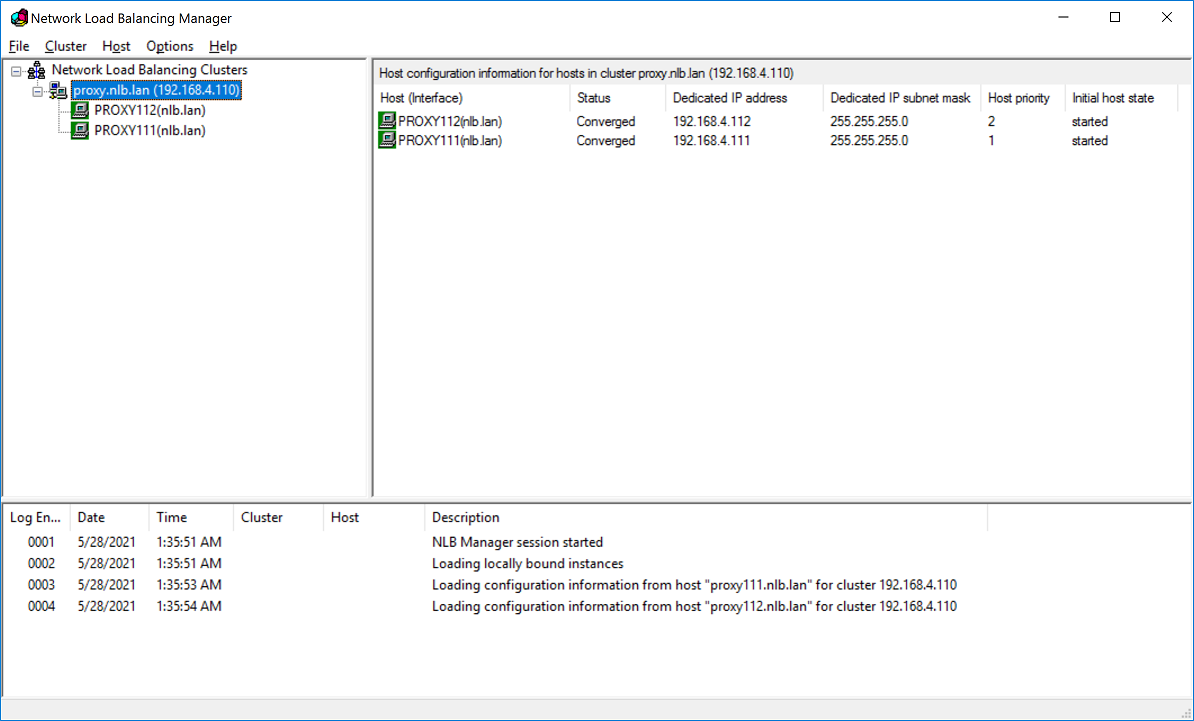Click Converged status of PROXY112 row

[x=605, y=121]
